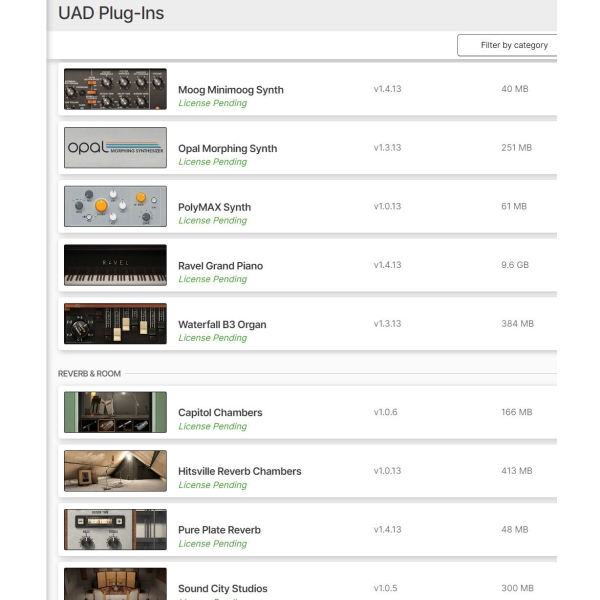The width and height of the screenshot is (600, 600).
Task: Click the 40 MB size value
Action: tap(515, 89)
